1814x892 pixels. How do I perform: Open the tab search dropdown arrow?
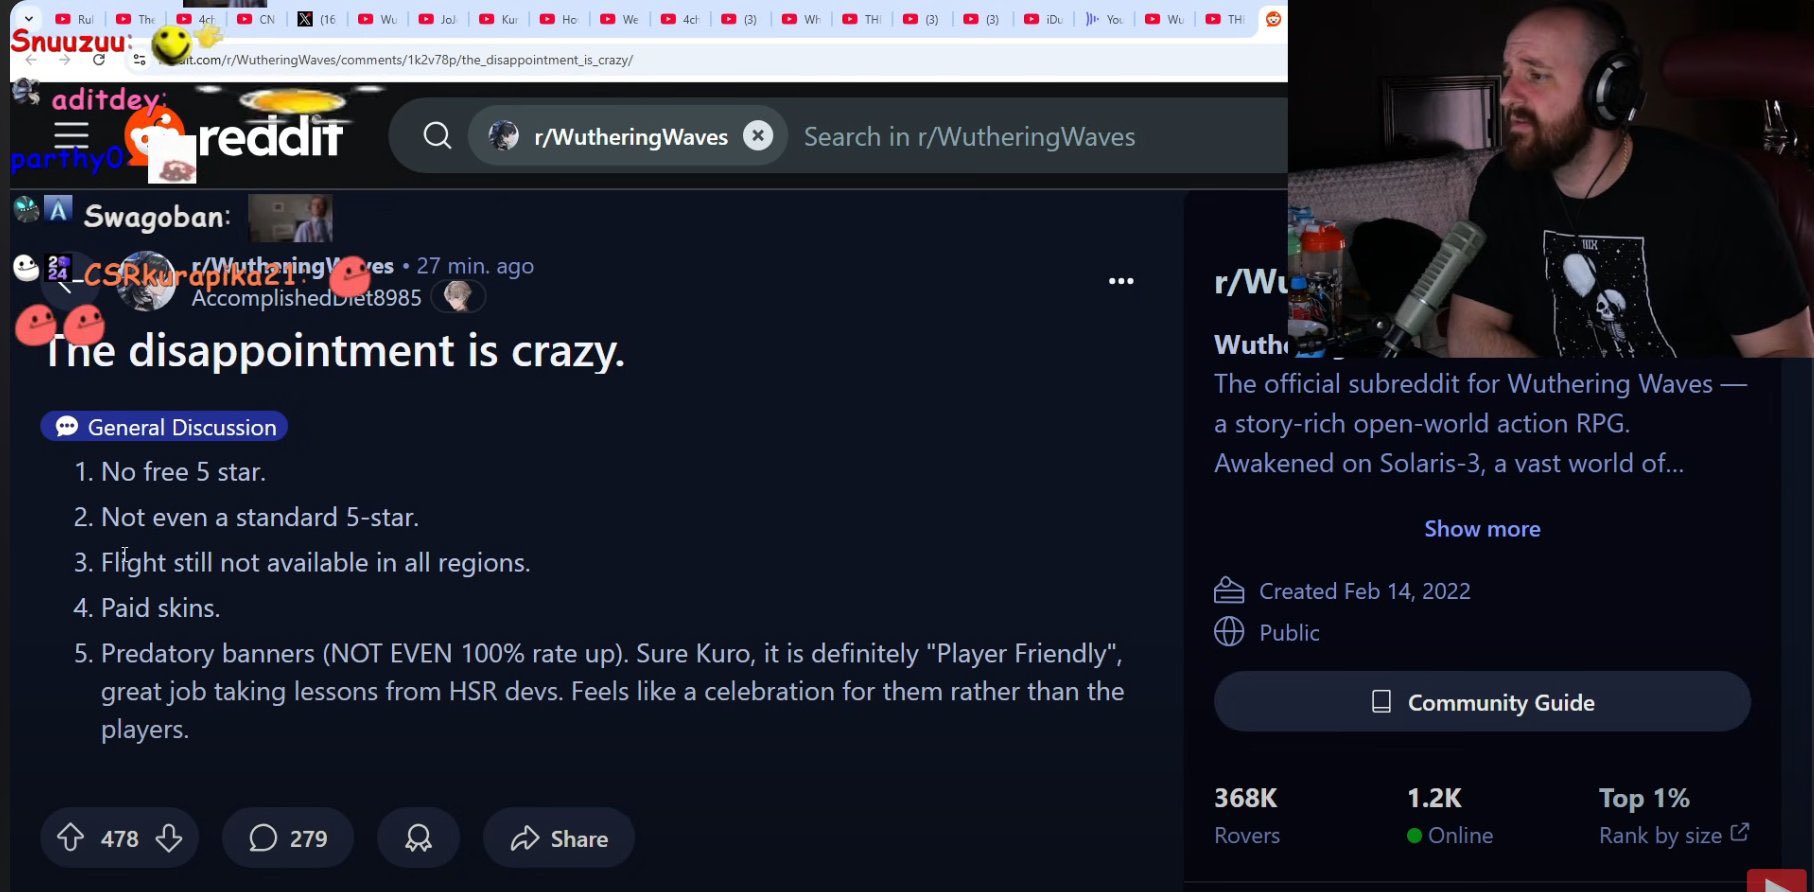click(x=29, y=18)
